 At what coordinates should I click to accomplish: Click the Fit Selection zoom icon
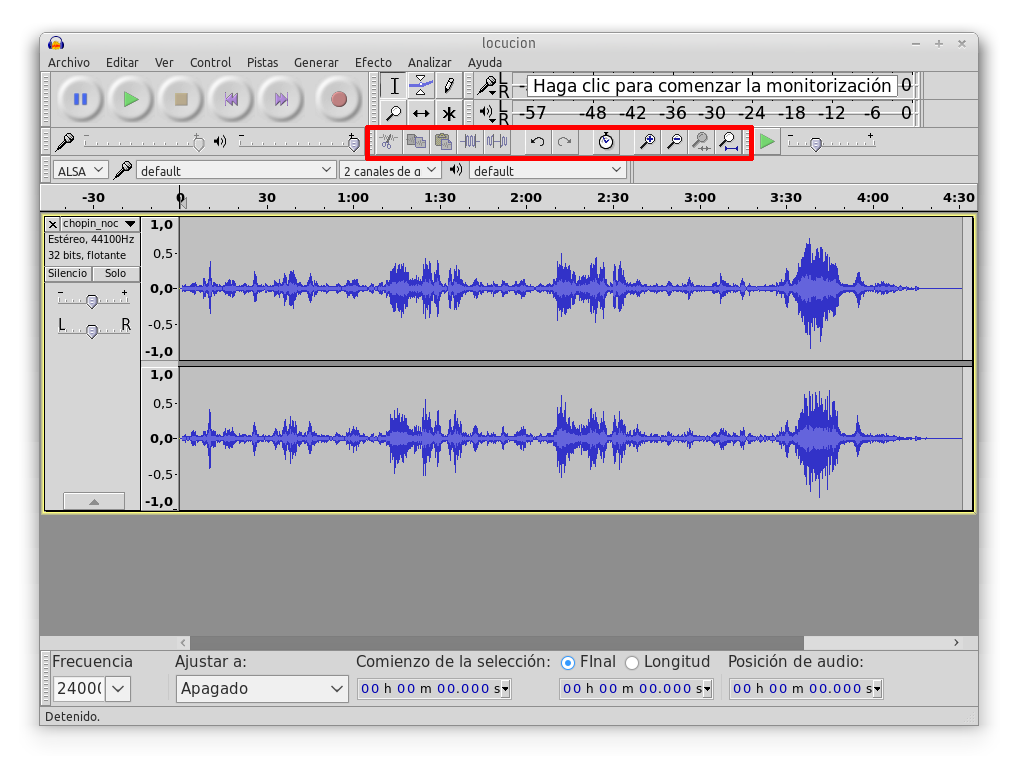pyautogui.click(x=701, y=141)
